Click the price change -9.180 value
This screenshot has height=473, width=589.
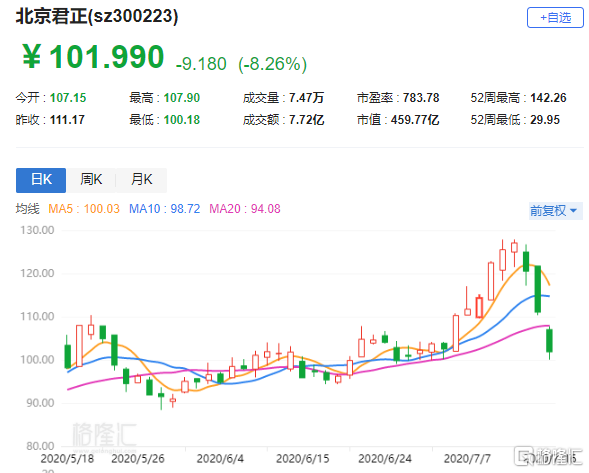coord(201,64)
